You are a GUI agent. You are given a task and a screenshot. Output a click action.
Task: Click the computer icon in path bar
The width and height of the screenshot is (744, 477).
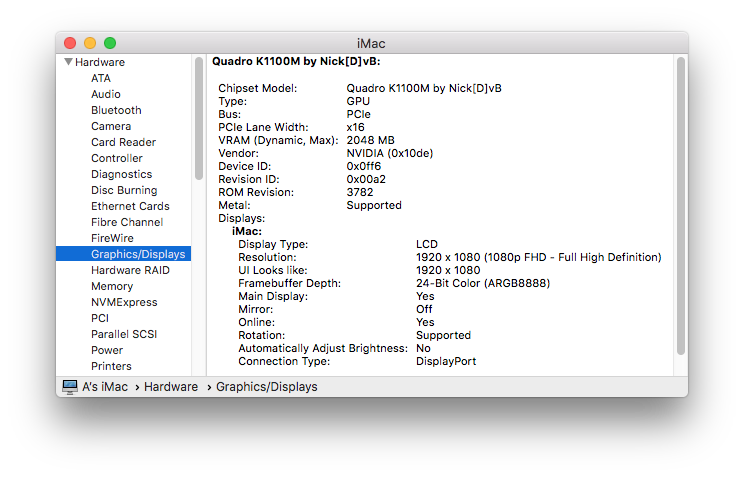tap(70, 387)
